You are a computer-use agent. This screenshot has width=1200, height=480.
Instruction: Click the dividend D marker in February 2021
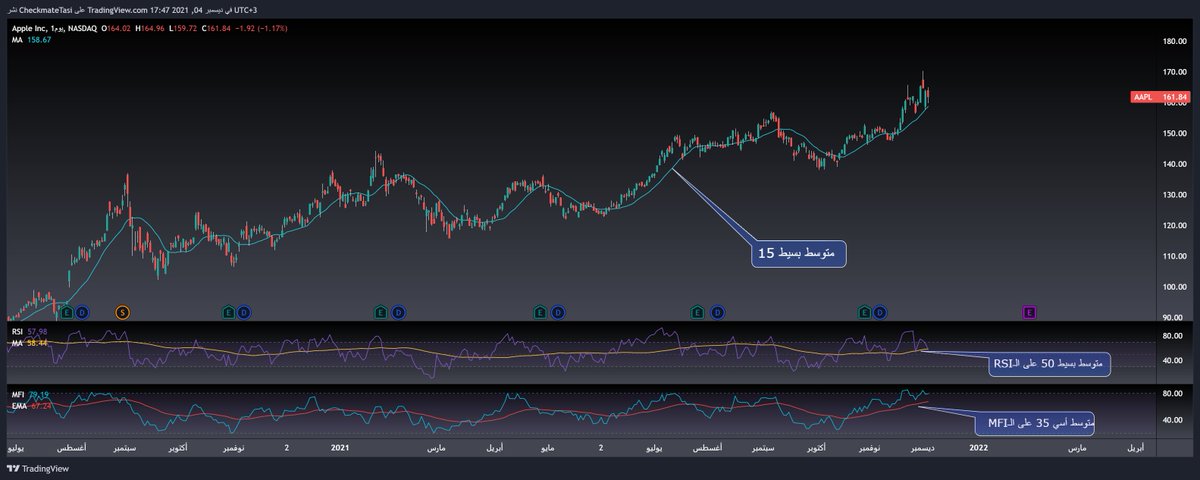click(398, 313)
